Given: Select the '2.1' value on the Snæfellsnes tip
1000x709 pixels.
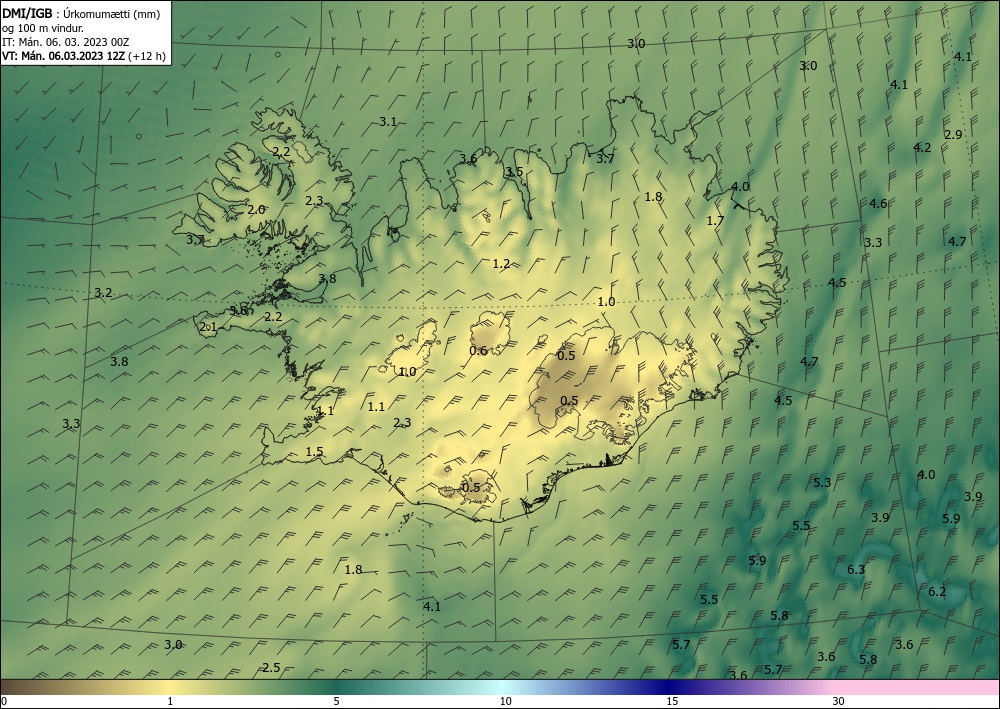Looking at the screenshot, I should pyautogui.click(x=209, y=327).
